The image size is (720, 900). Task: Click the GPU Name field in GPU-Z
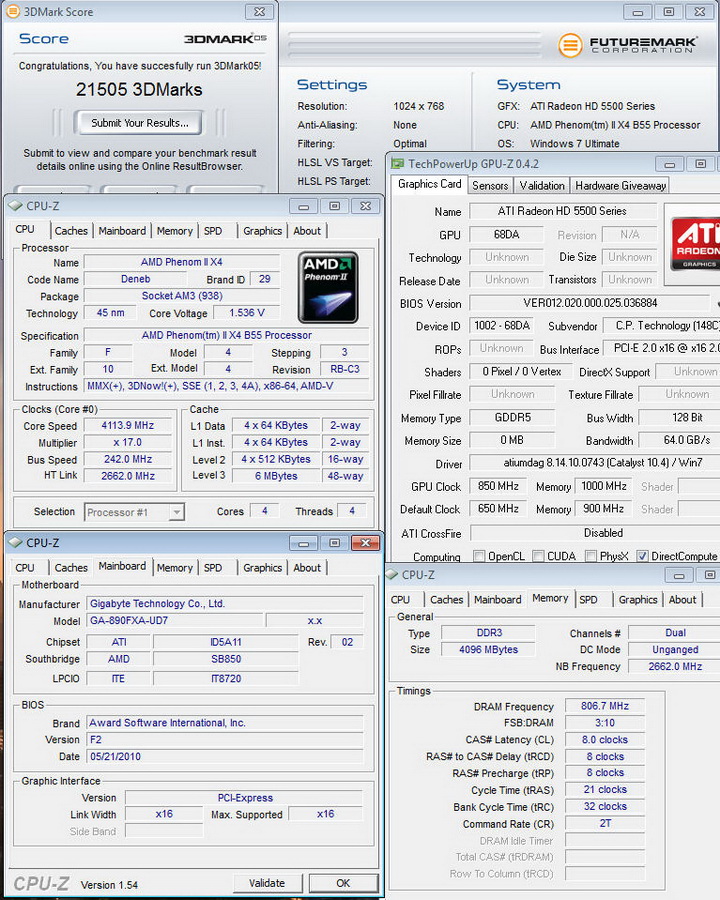(563, 211)
